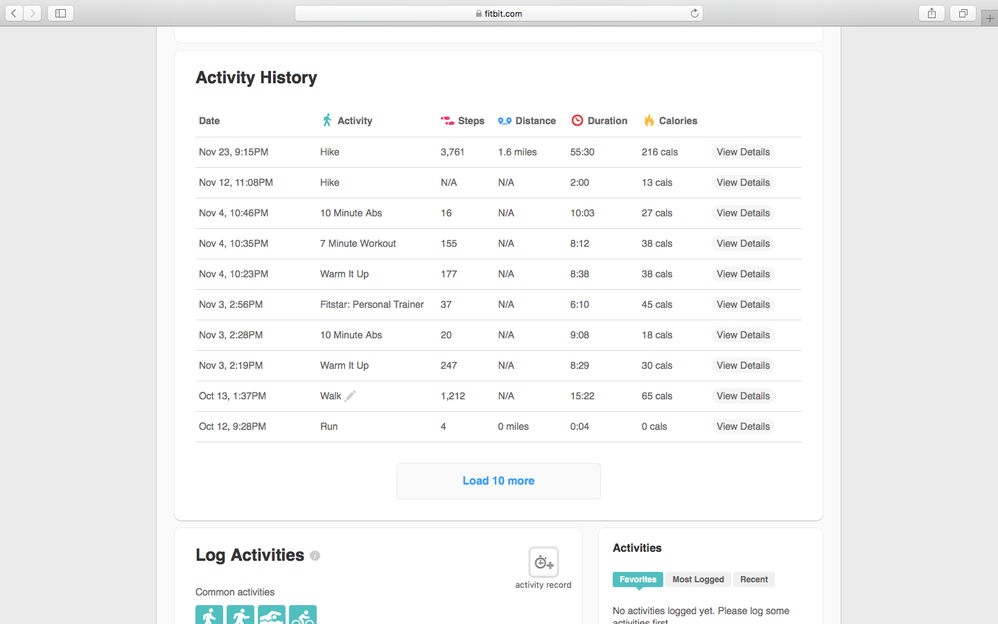This screenshot has height=624, width=998.
Task: View Details for the Nov 23 Hike
Action: pyautogui.click(x=743, y=152)
